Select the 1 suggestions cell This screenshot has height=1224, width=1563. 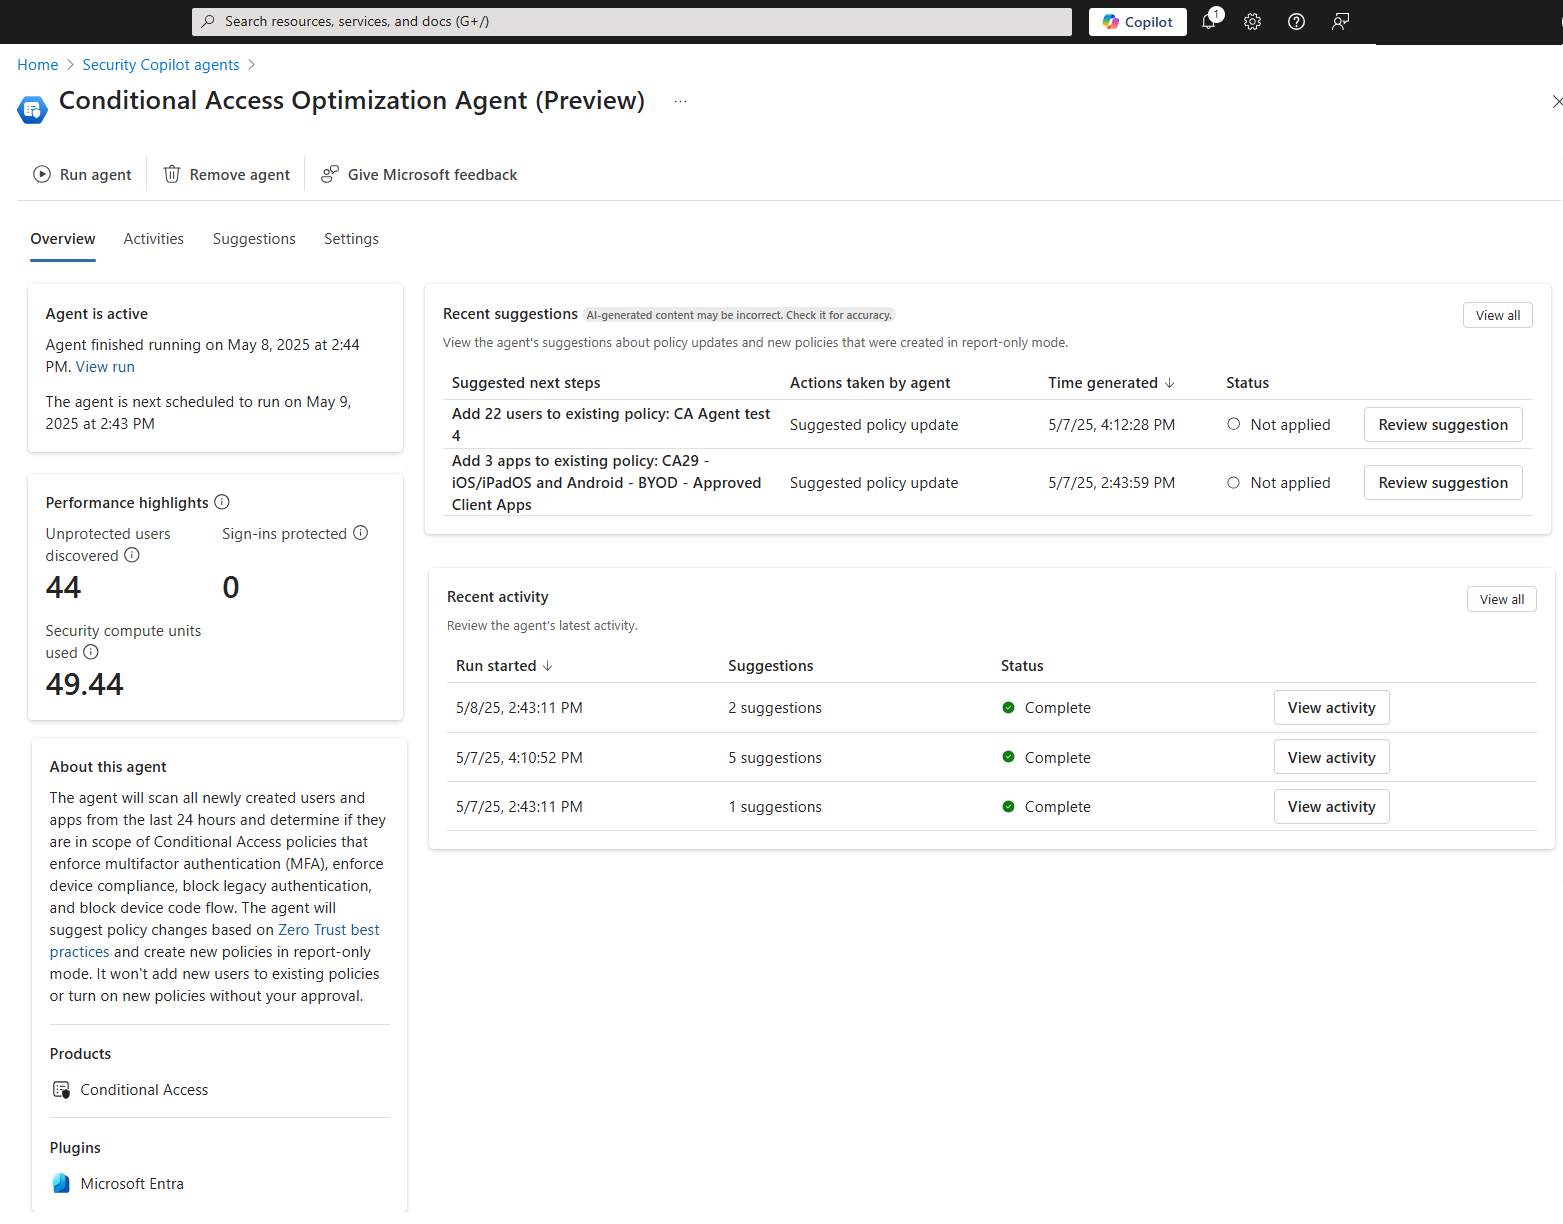click(x=775, y=807)
